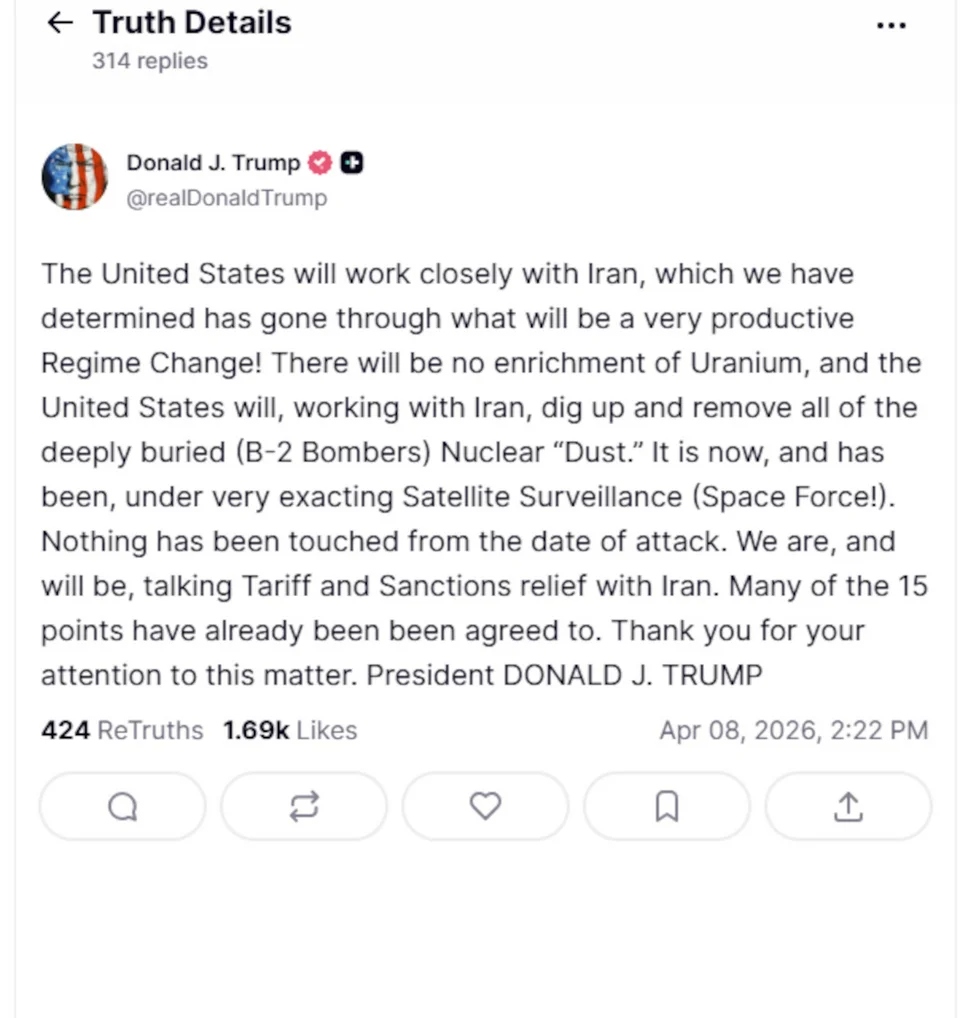Image resolution: width=960 pixels, height=1018 pixels.
Task: View the 1.69k Likes list
Action: pyautogui.click(x=289, y=731)
